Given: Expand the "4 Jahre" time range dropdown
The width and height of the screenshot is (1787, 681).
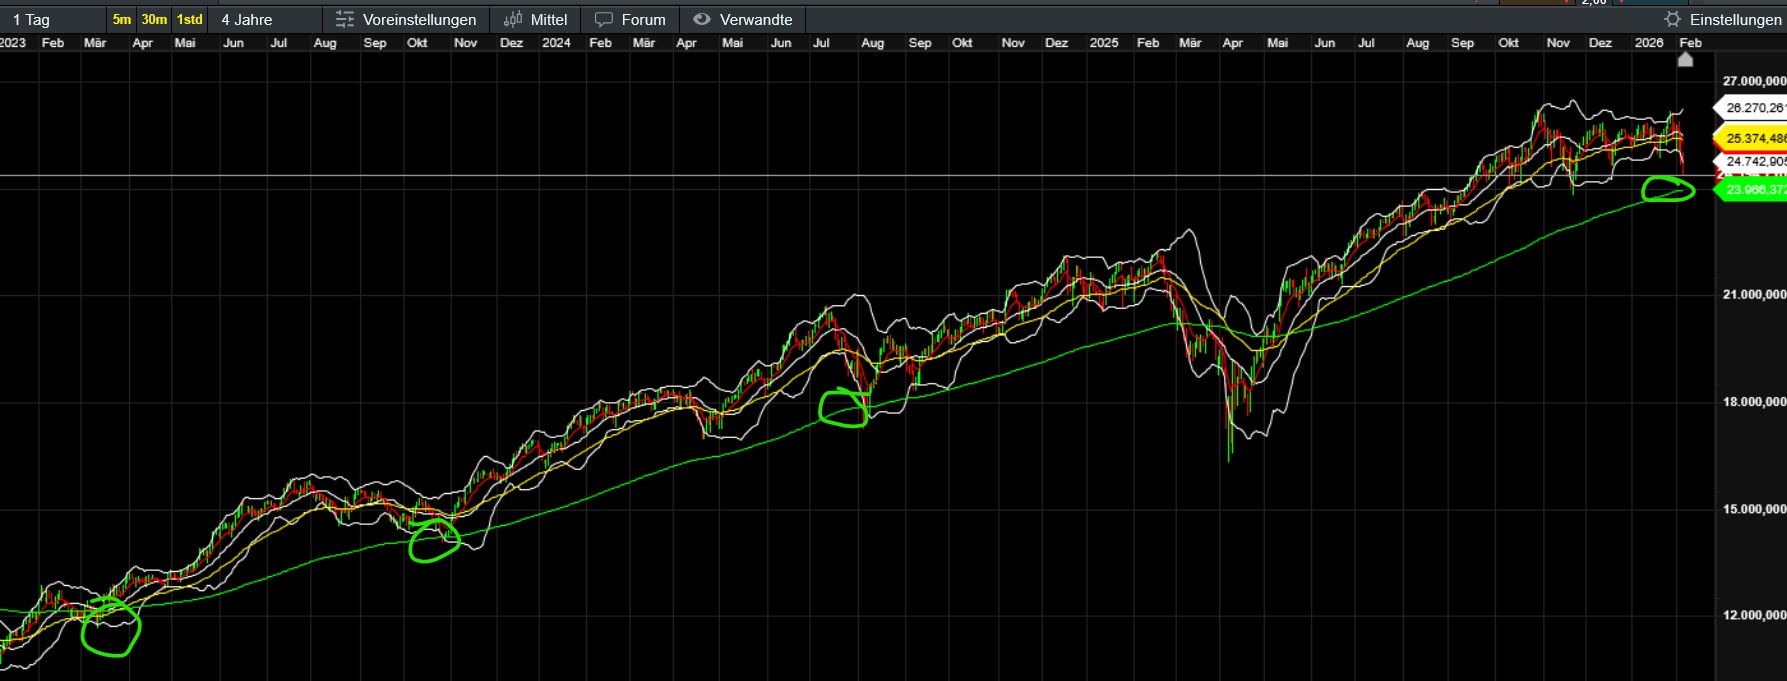Looking at the screenshot, I should 247,19.
